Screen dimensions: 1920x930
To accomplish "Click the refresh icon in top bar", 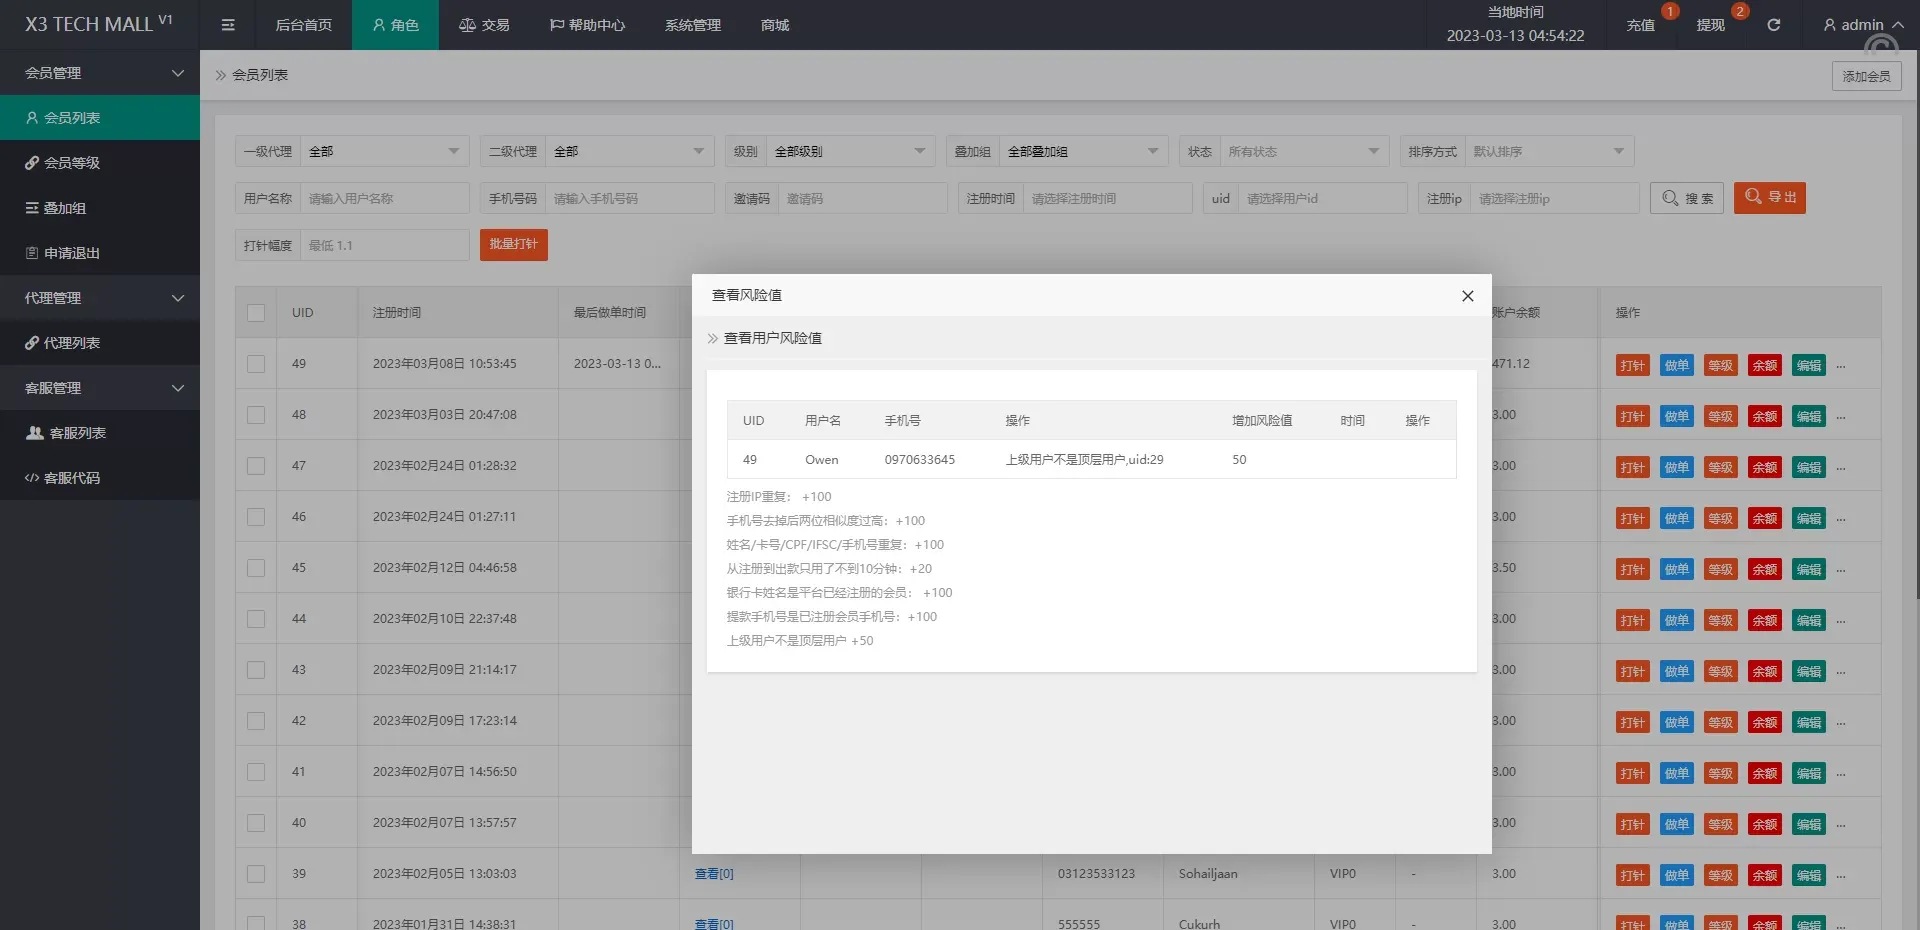I will 1773,25.
